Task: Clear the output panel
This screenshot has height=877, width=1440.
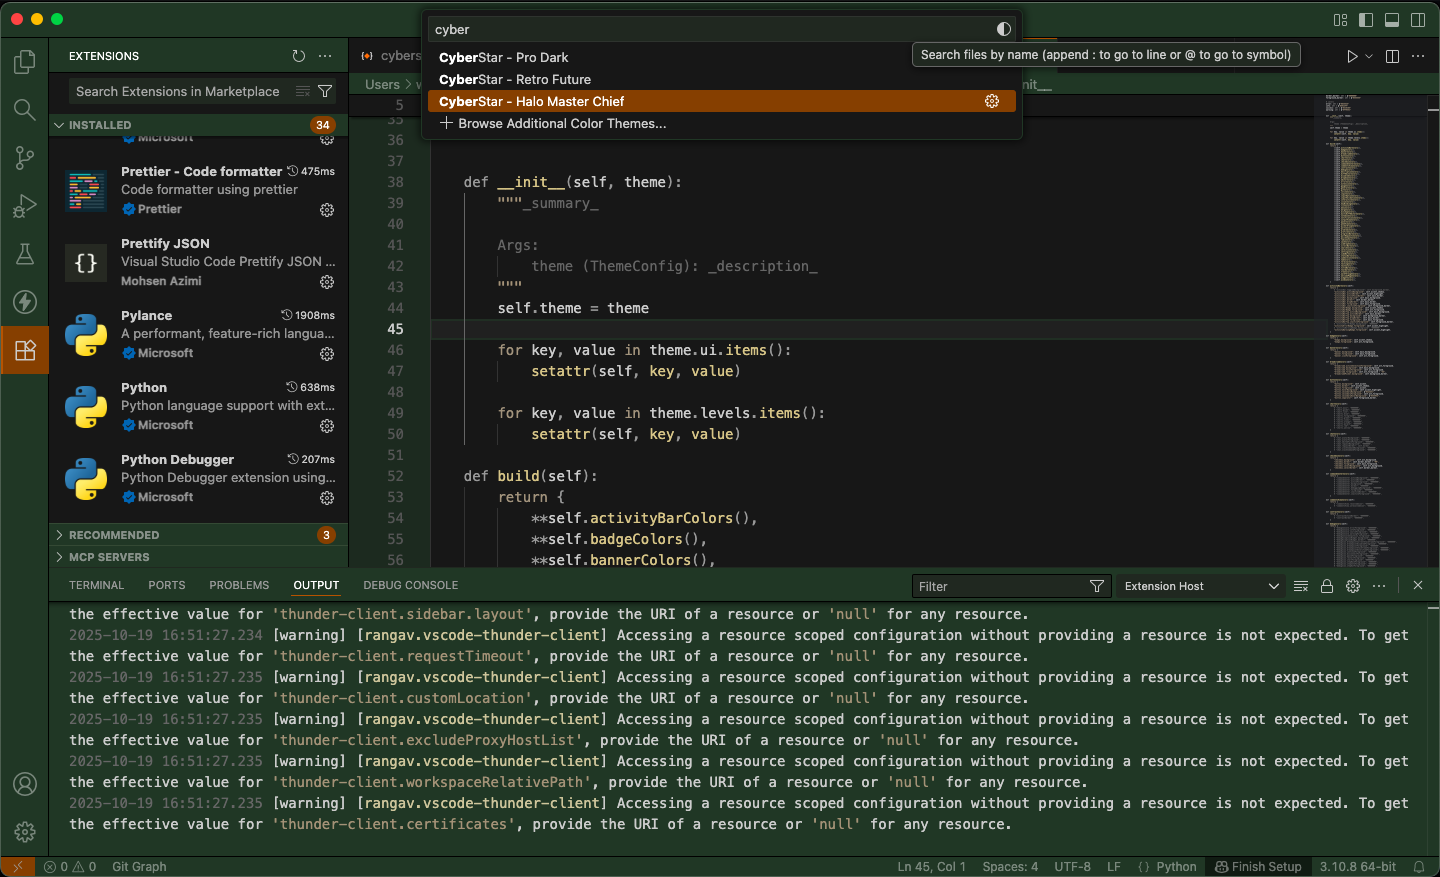Action: pos(1301,586)
